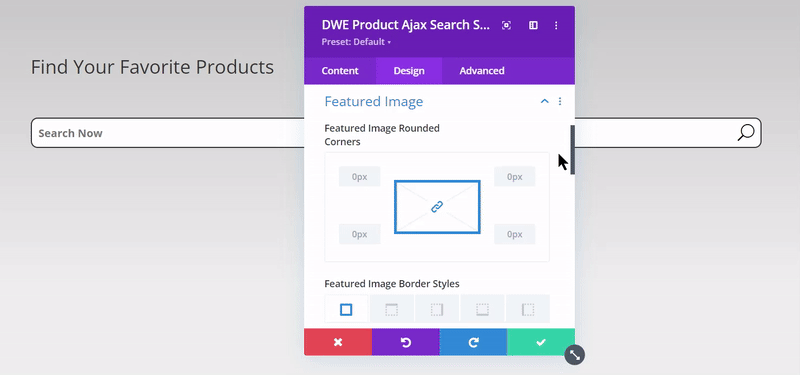Click the Featured Image Rounded Corners label
This screenshot has height=375, width=800.
coord(382,135)
